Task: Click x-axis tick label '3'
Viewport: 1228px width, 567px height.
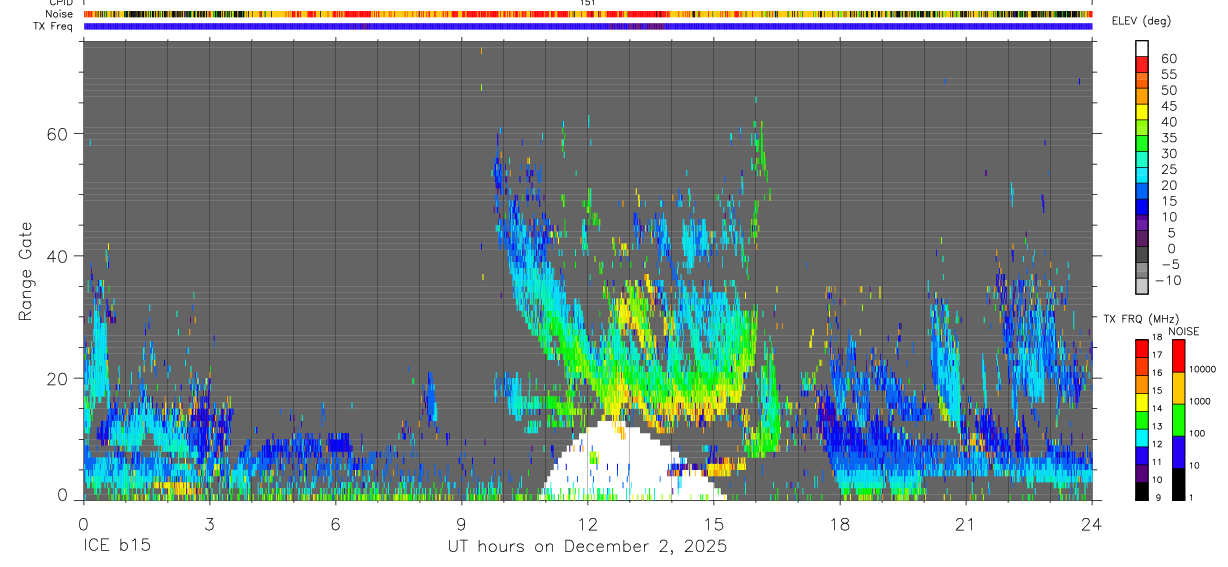Action: click(x=209, y=525)
